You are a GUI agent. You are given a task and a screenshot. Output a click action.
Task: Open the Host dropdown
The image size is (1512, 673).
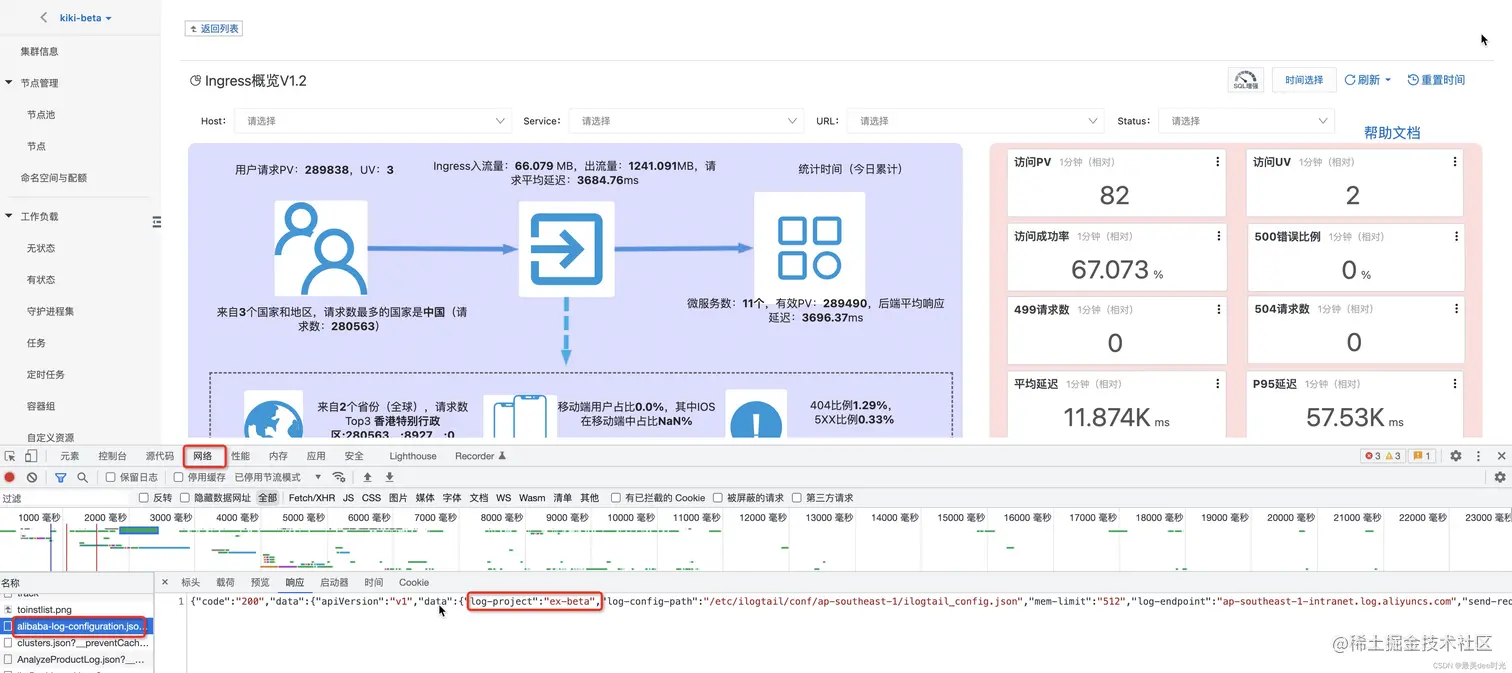click(374, 121)
